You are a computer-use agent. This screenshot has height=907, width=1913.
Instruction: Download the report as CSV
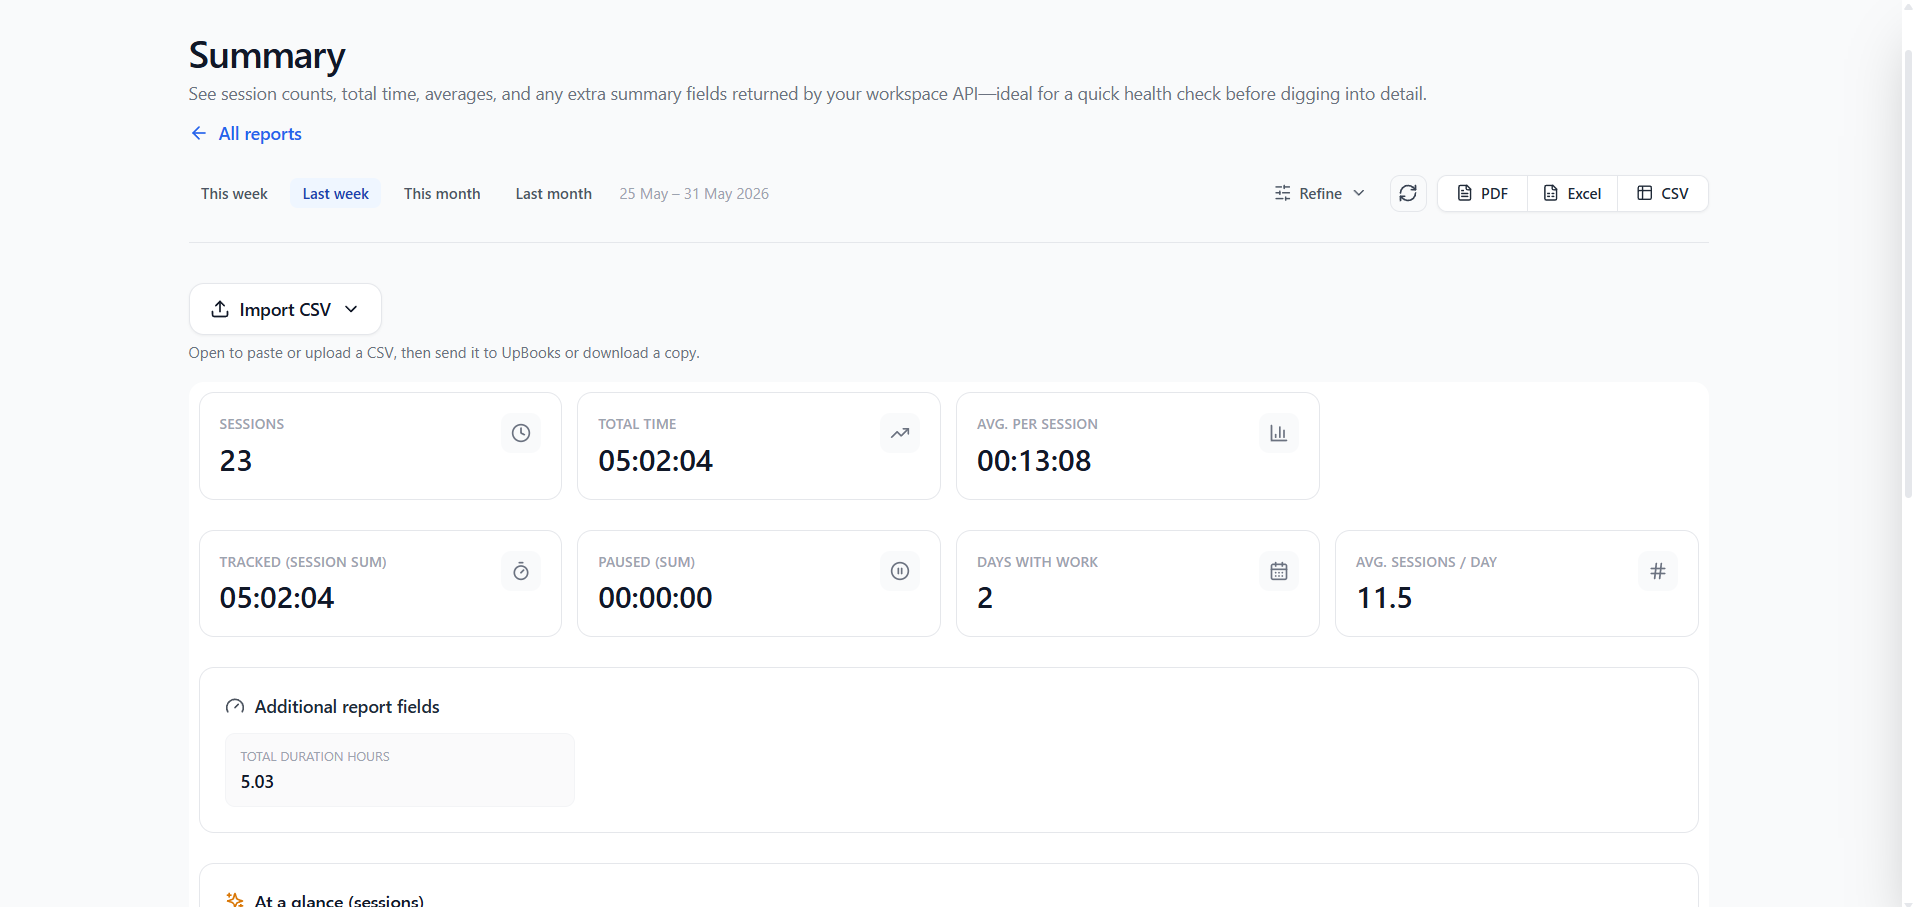[1662, 193]
